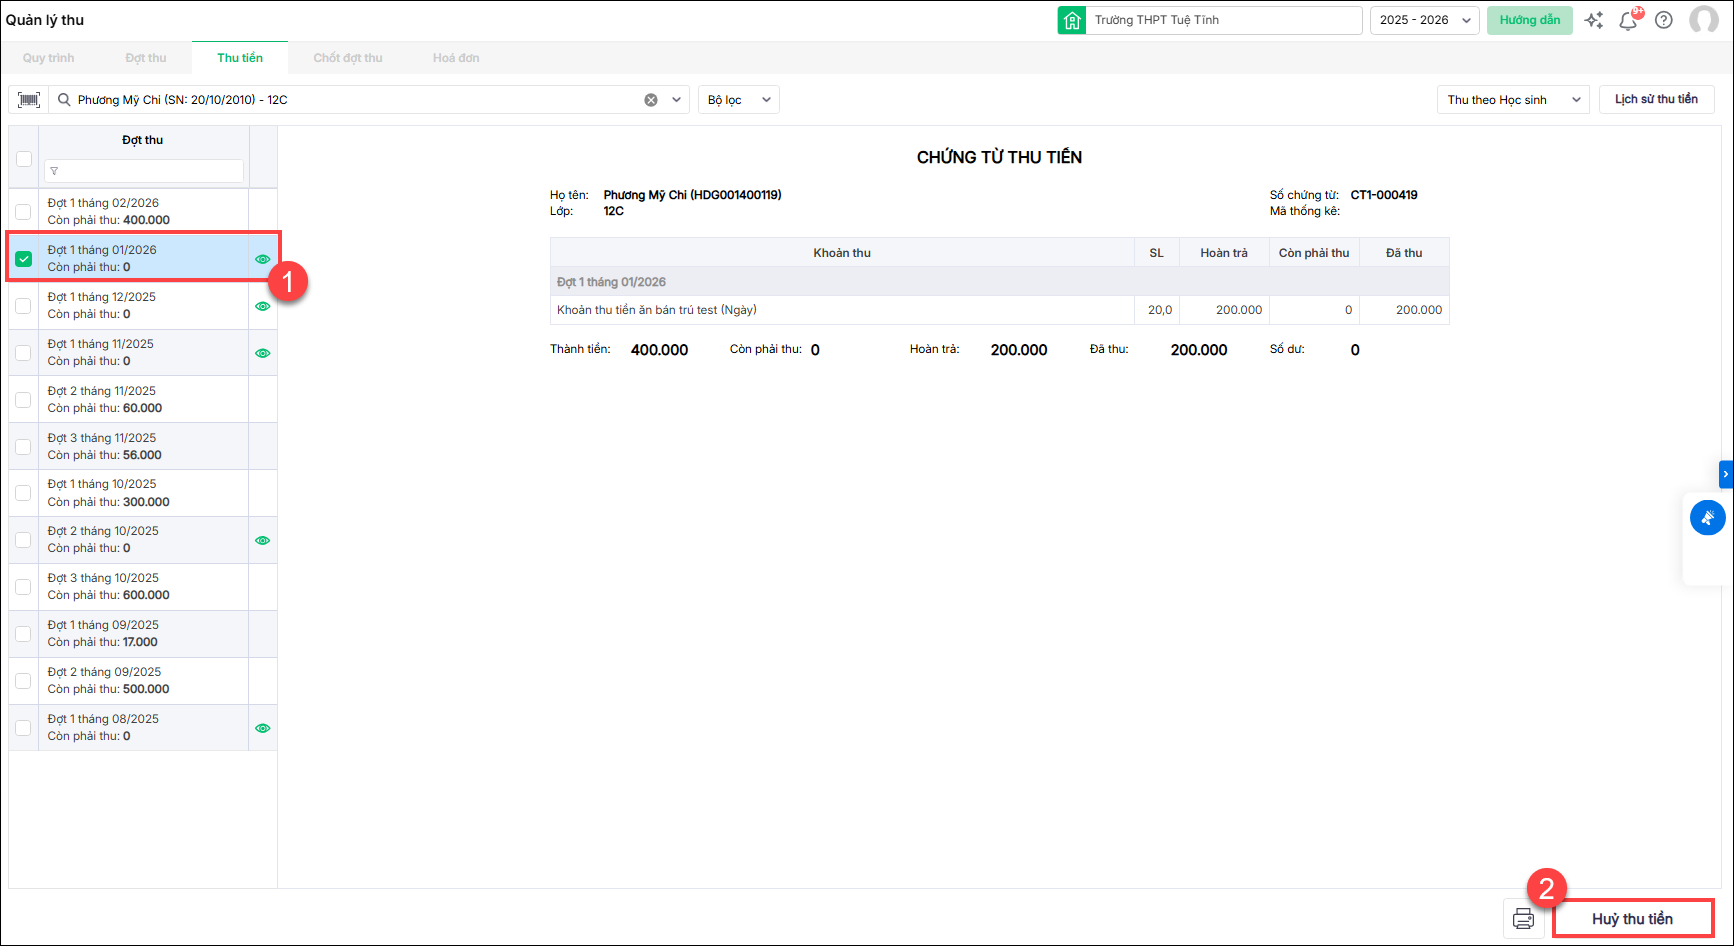The width and height of the screenshot is (1734, 946).
Task: View receipt for Đợt 1 tháng 12/2025
Action: tap(263, 306)
